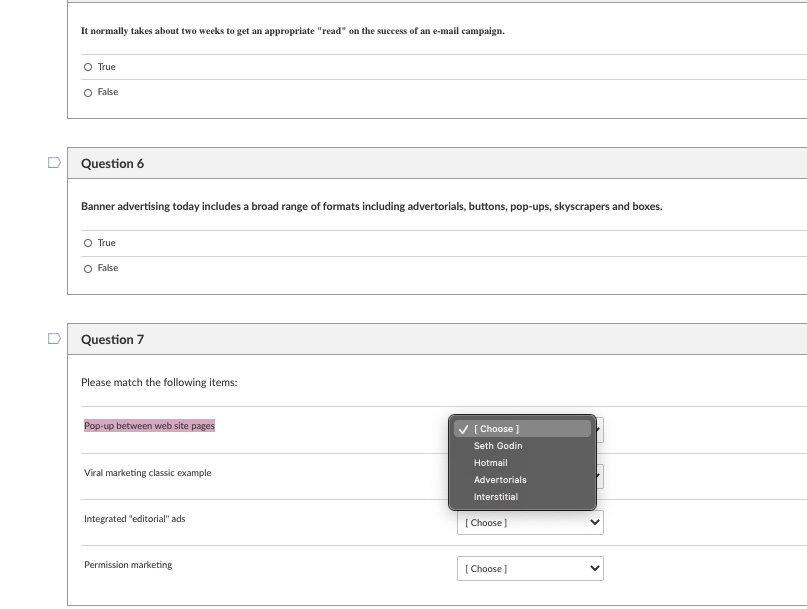807x609 pixels.
Task: Click the highlighted "Pop-up between web site pages" text
Action: (x=149, y=426)
